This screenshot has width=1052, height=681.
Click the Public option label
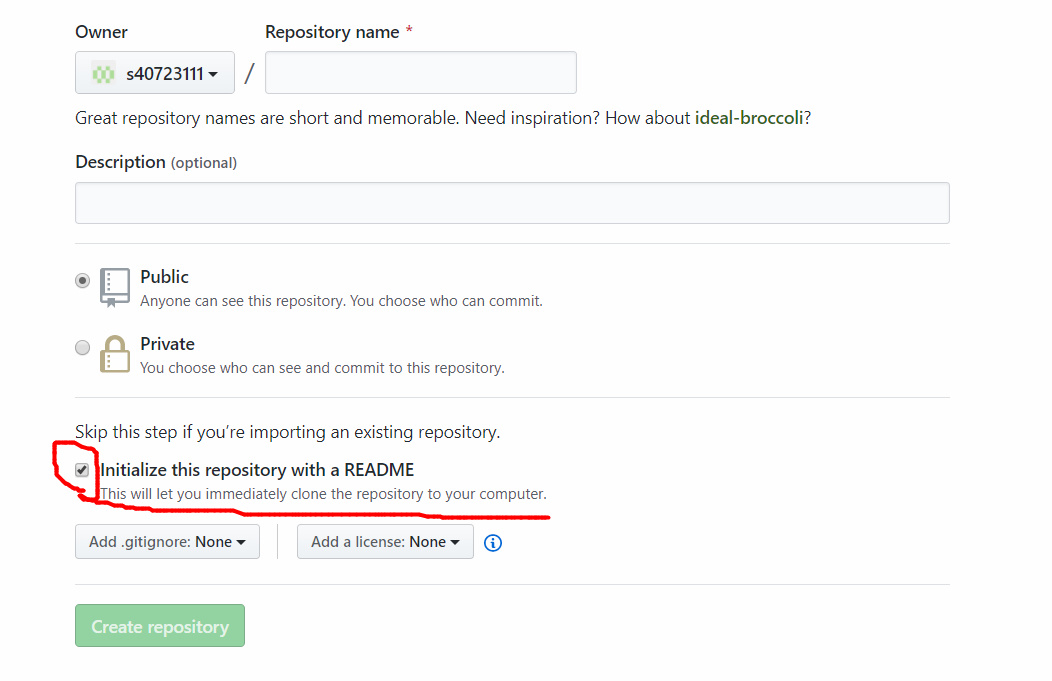(x=164, y=277)
